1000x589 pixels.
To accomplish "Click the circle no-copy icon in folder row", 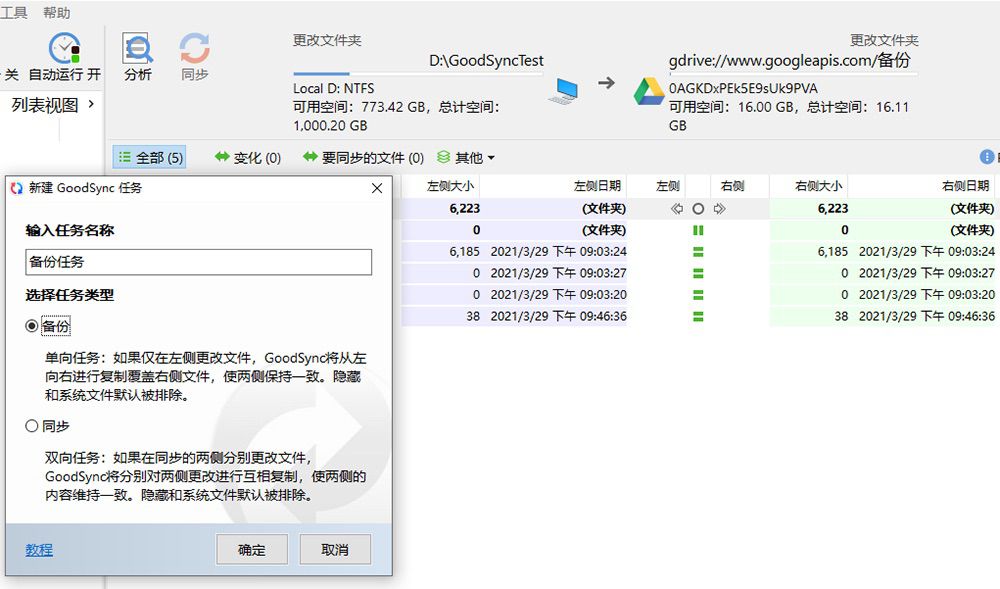I will tap(698, 208).
